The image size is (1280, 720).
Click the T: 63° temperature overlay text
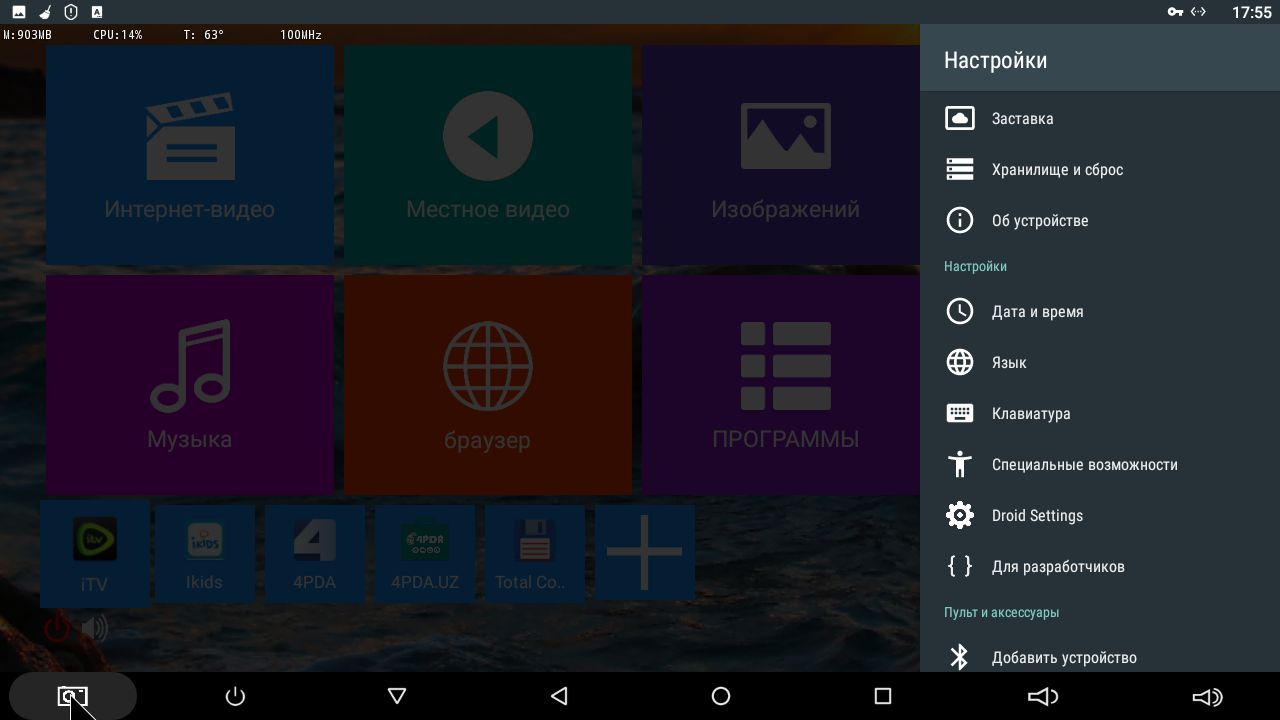coord(204,35)
